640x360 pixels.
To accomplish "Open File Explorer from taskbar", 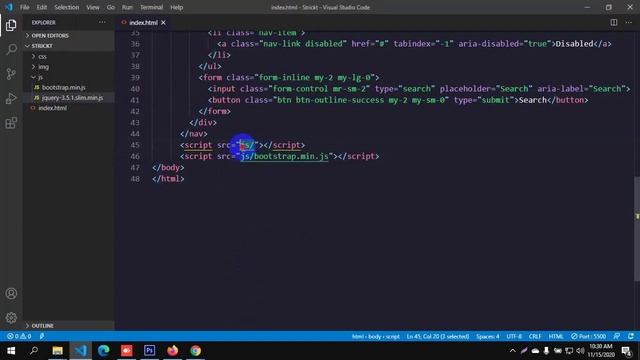I will coord(58,351).
